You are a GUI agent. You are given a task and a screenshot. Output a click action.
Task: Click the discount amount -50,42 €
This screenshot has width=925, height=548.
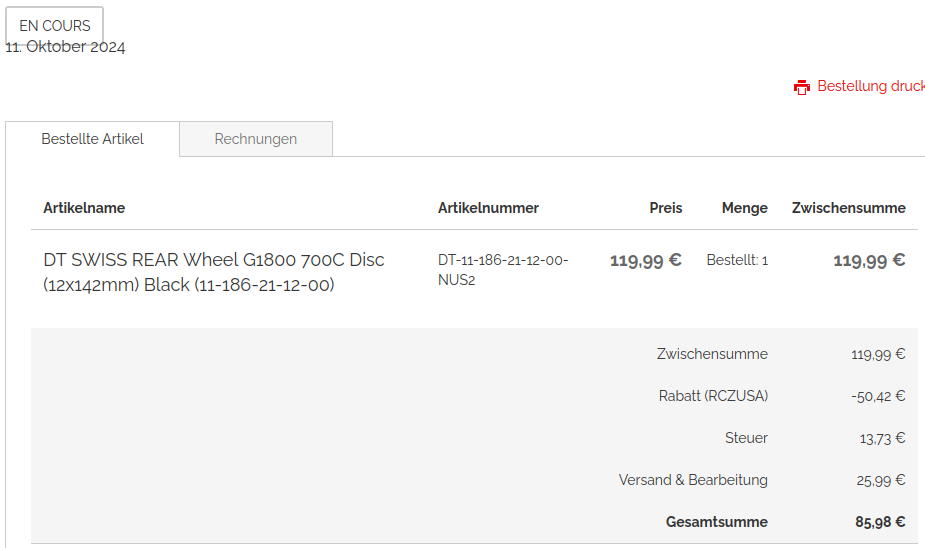pyautogui.click(x=878, y=396)
